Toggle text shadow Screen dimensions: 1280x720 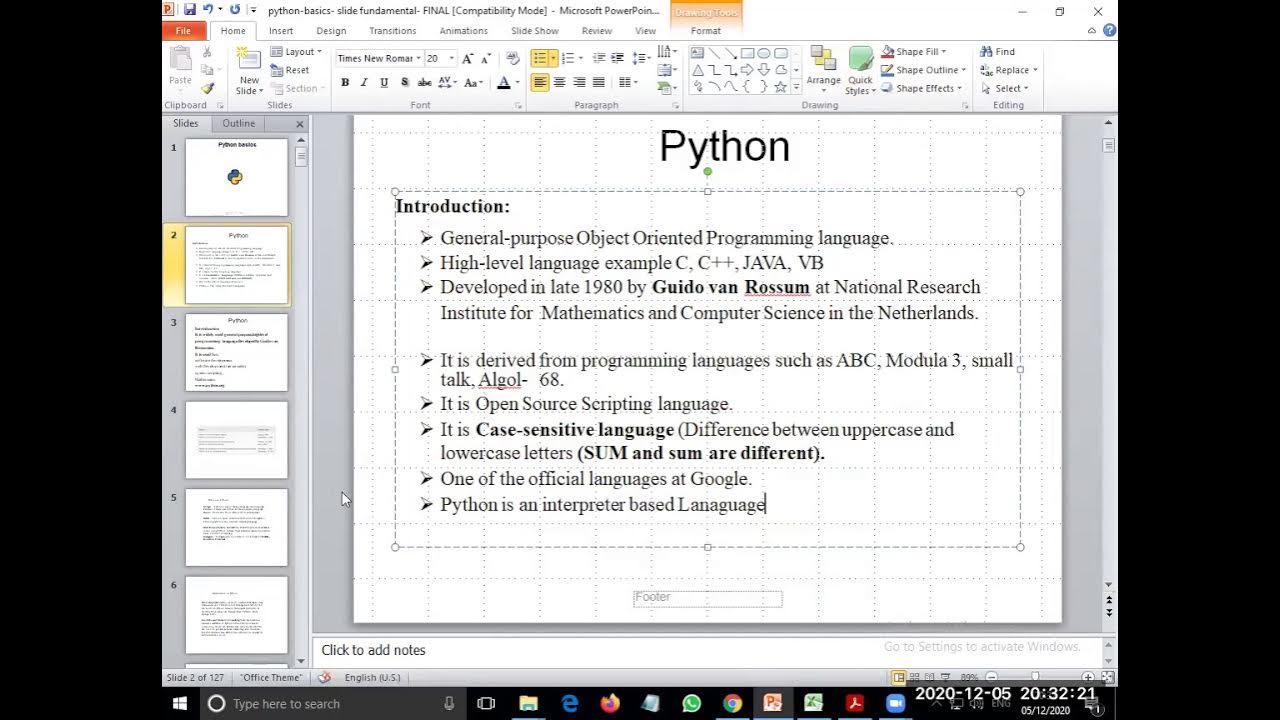[404, 83]
